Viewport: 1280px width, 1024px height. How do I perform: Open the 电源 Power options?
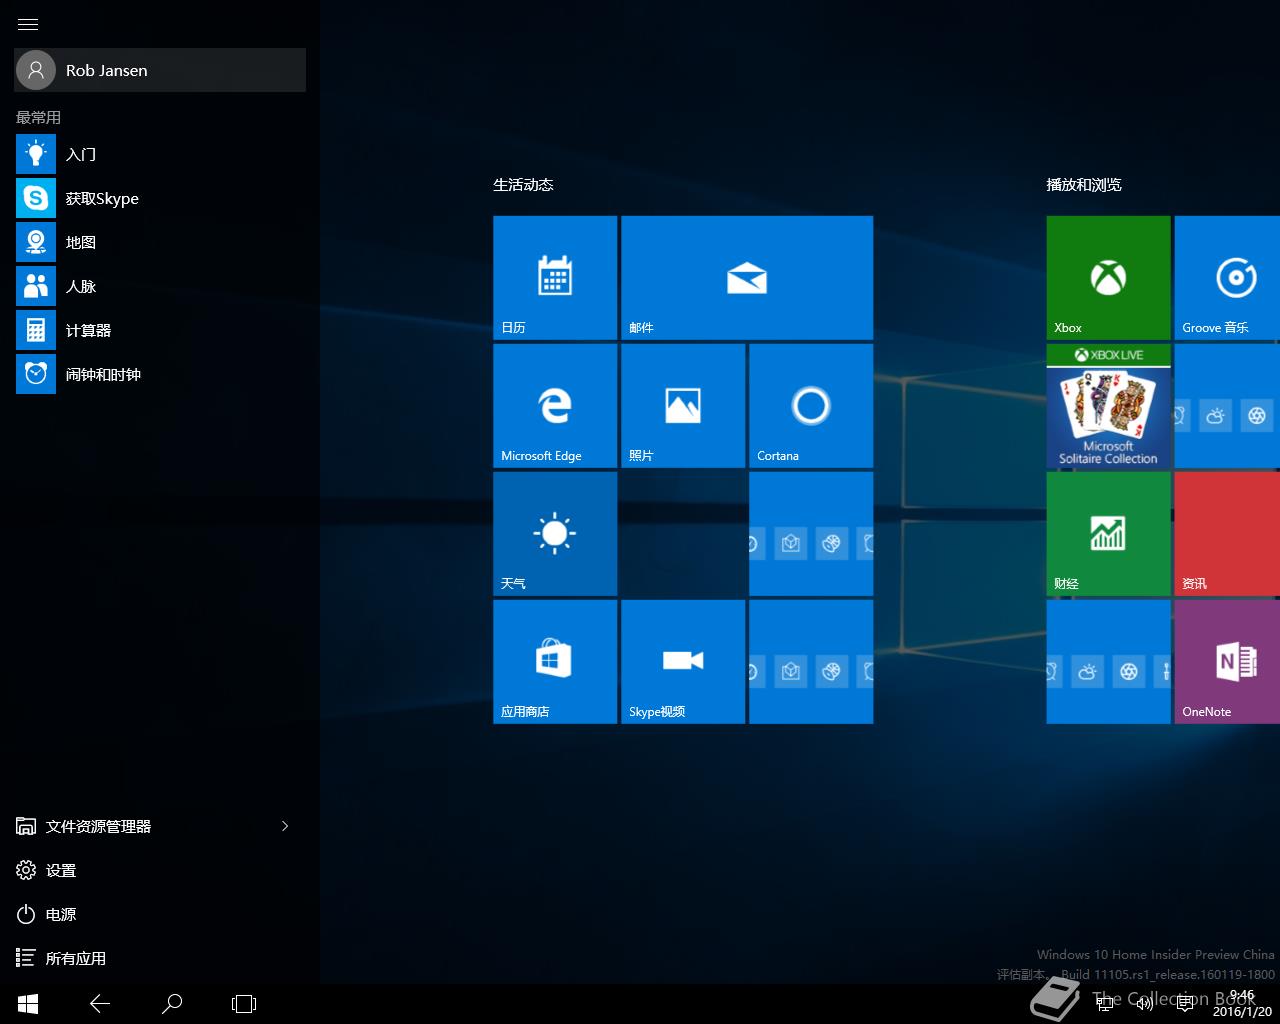[x=160, y=914]
